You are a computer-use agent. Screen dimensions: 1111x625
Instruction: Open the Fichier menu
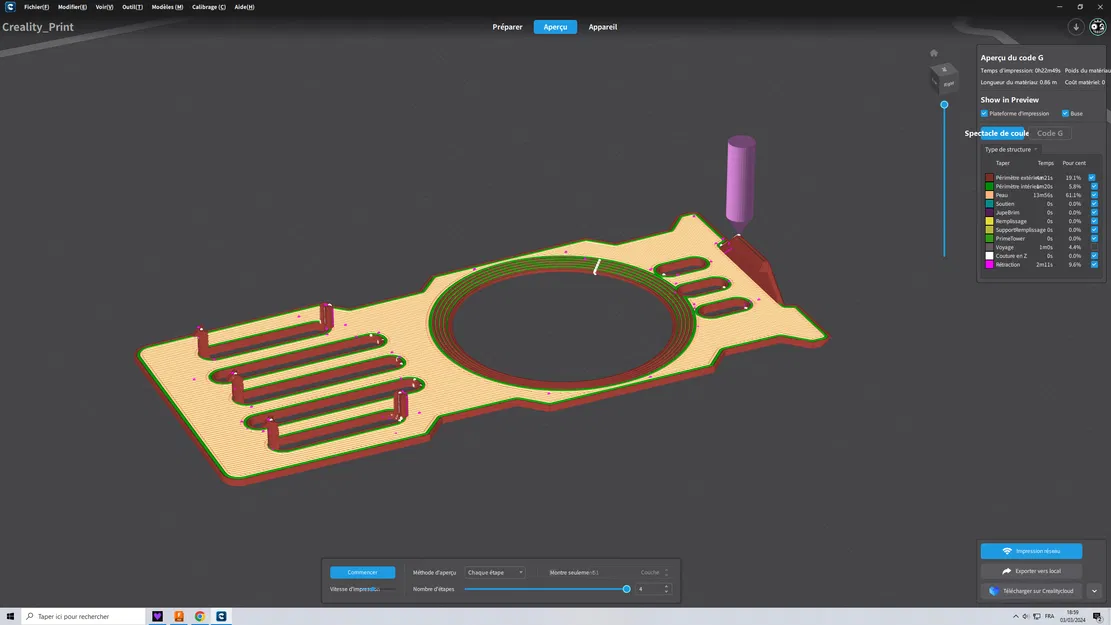pyautogui.click(x=36, y=6)
